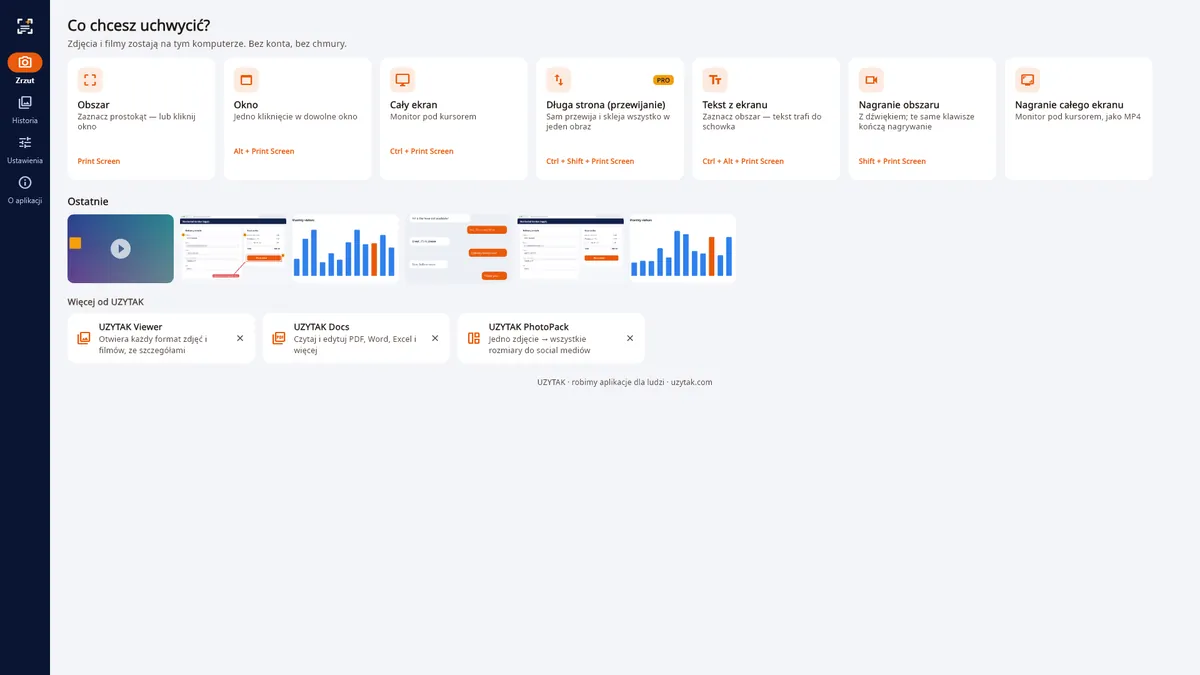Dismiss the UZYTAK PhotoPack promo card
Image resolution: width=1200 pixels, height=675 pixels.
630,338
